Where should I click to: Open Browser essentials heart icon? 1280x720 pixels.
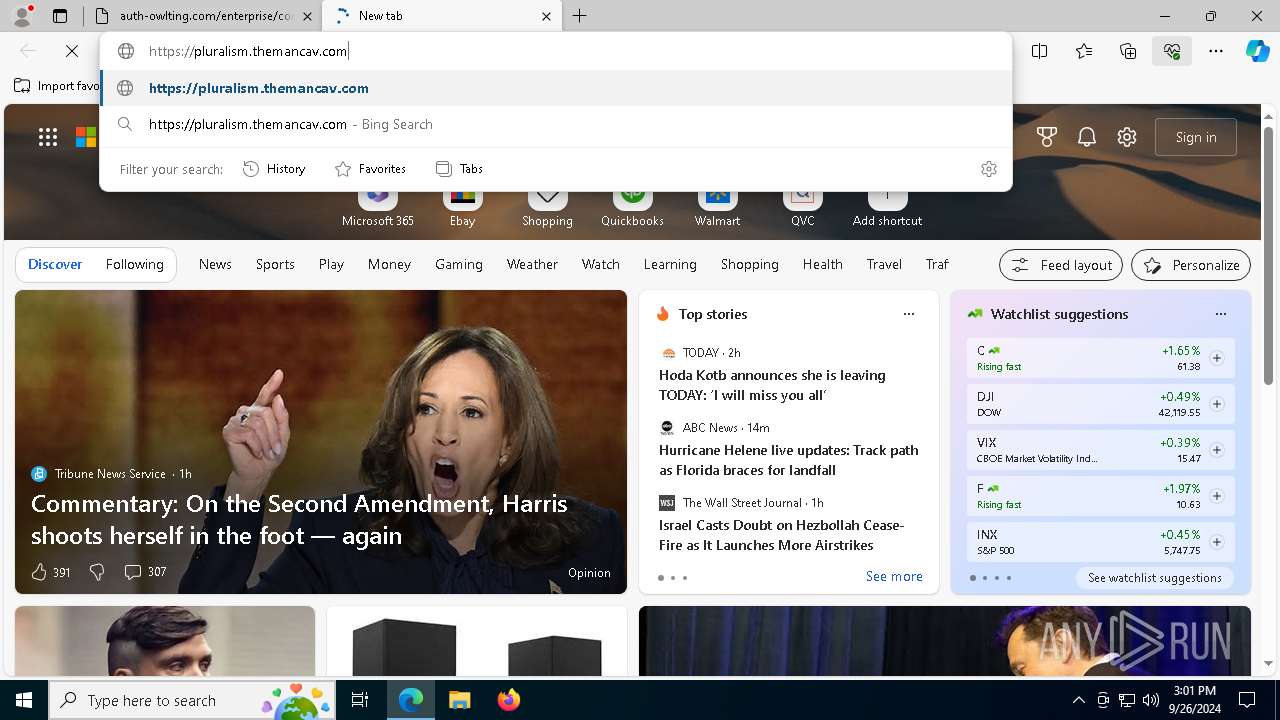1172,51
